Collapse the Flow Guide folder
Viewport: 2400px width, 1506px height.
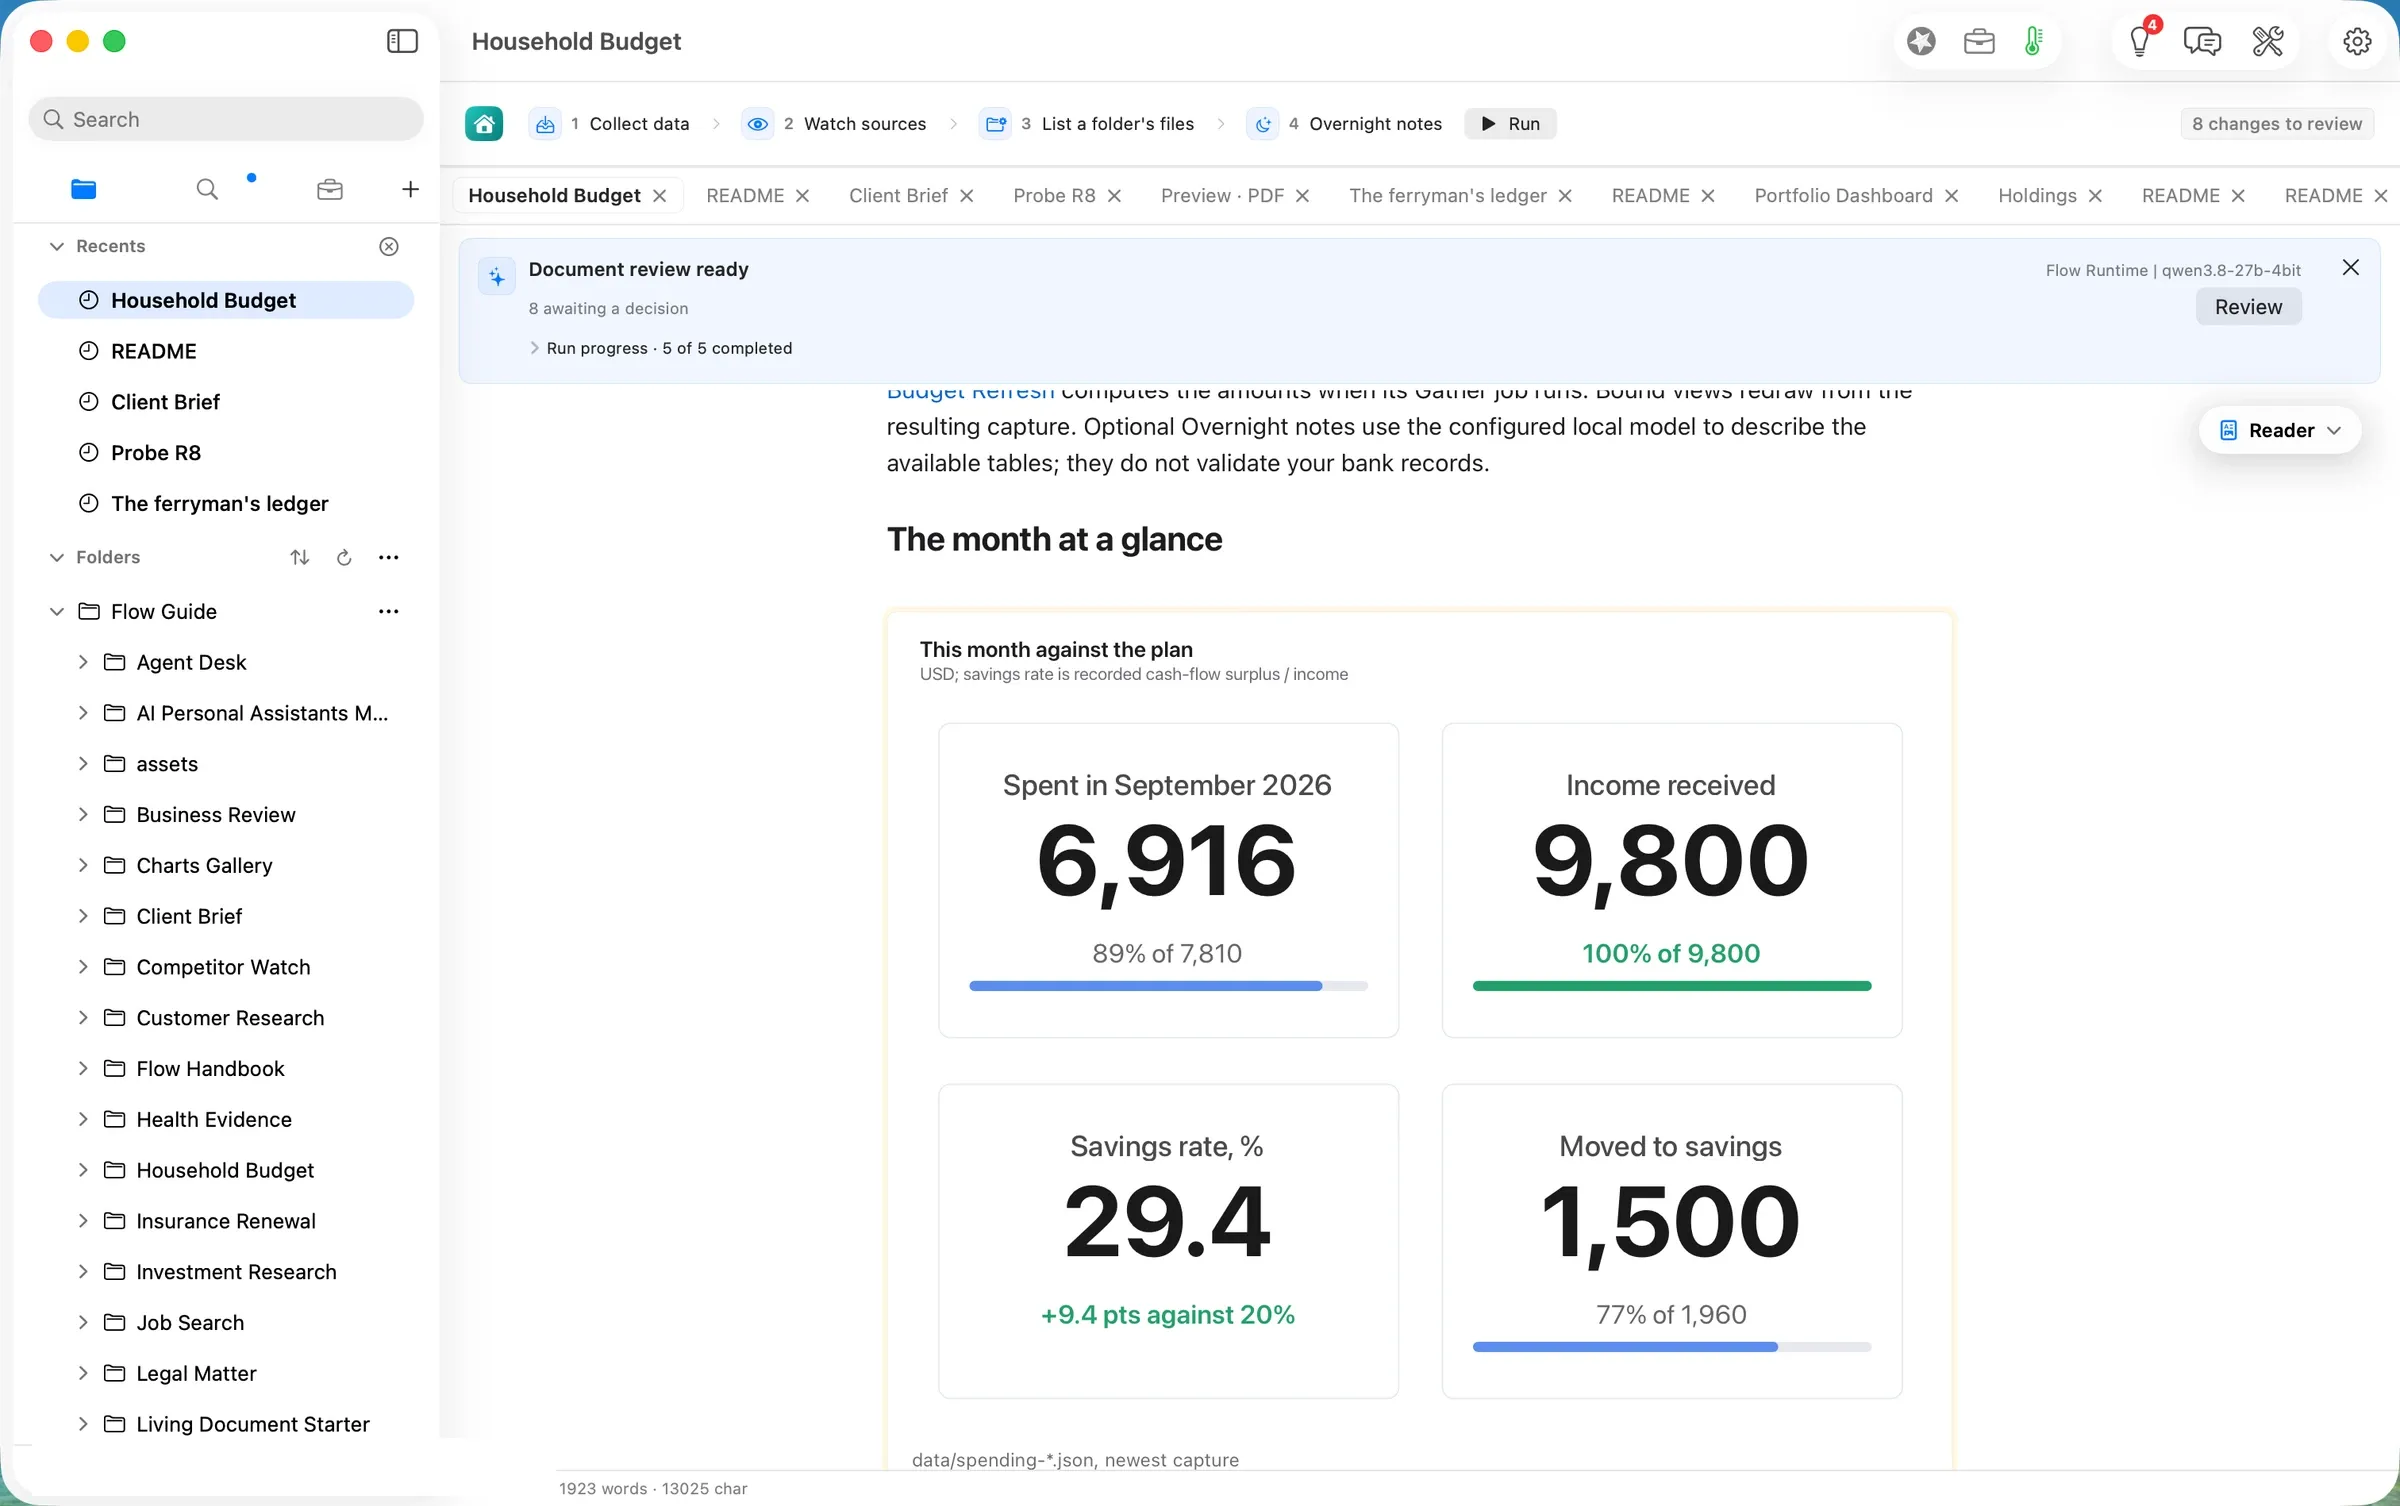57,611
